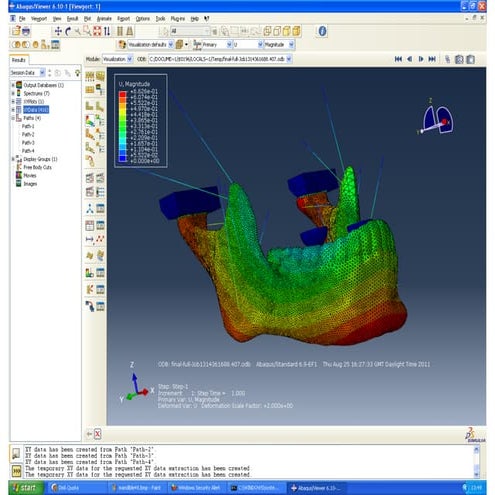Collapse the Paths tree node
The image size is (495, 495).
(13, 118)
